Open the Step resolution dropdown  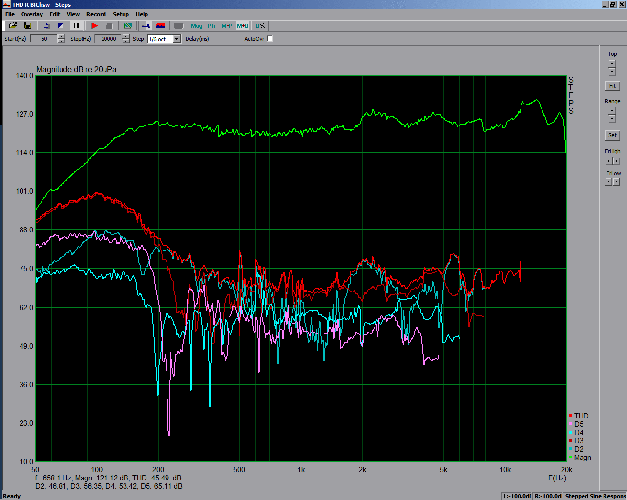click(176, 39)
